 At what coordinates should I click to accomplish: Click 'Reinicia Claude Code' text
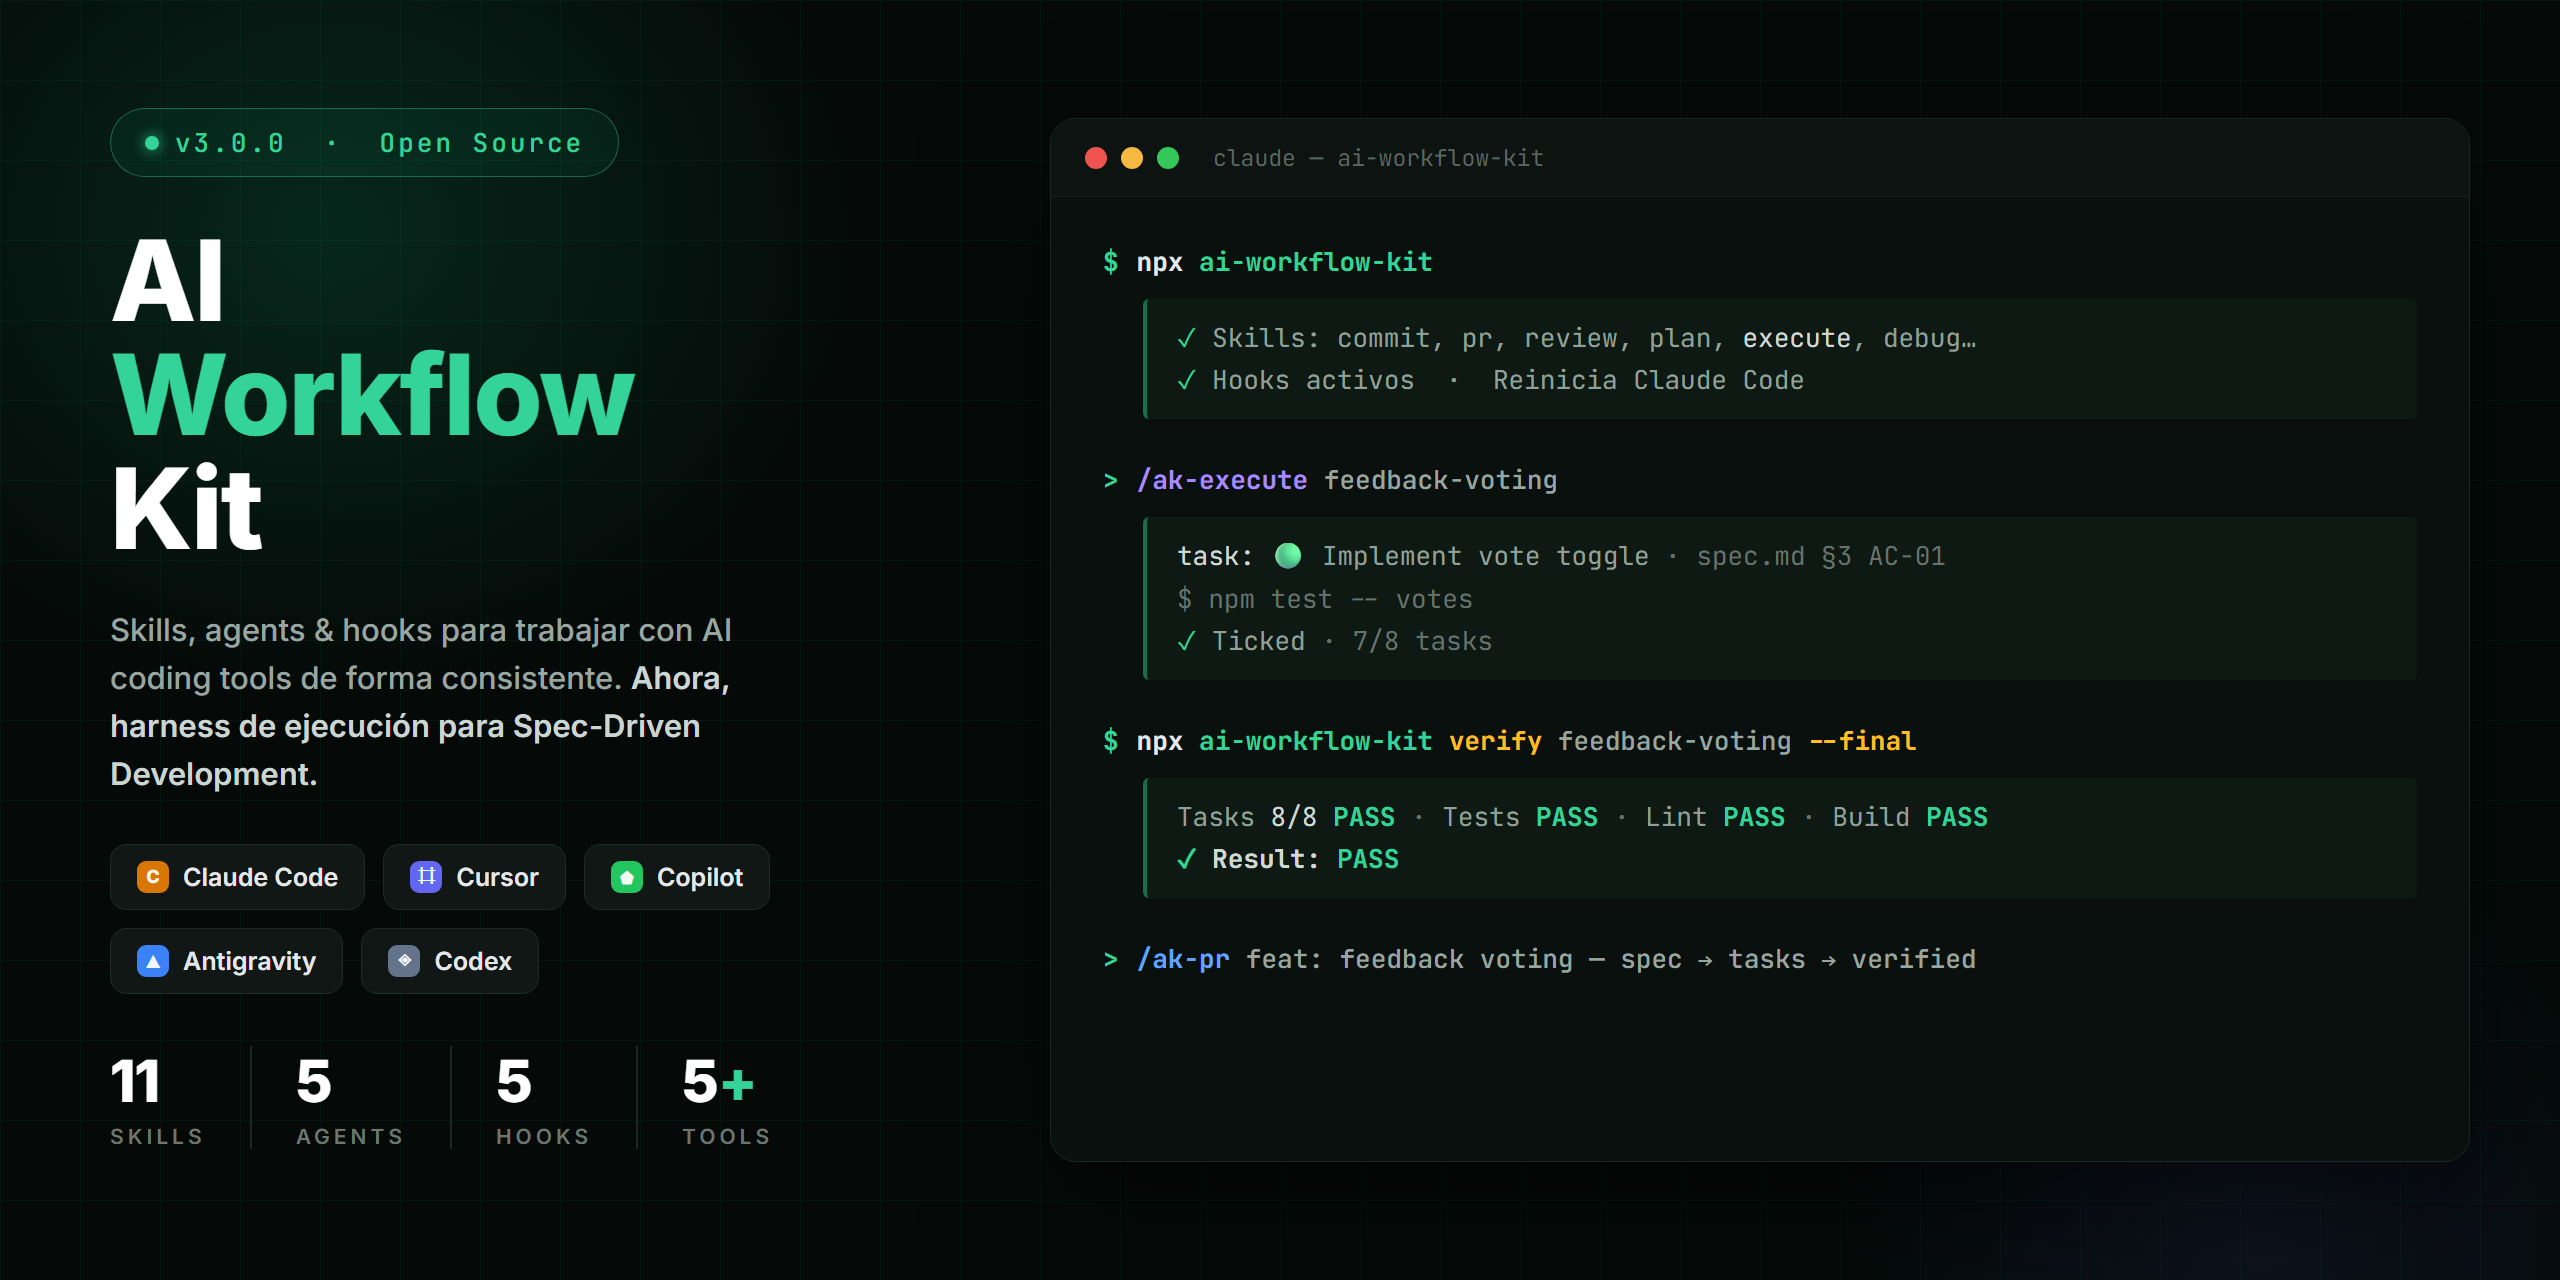pyautogui.click(x=1648, y=380)
